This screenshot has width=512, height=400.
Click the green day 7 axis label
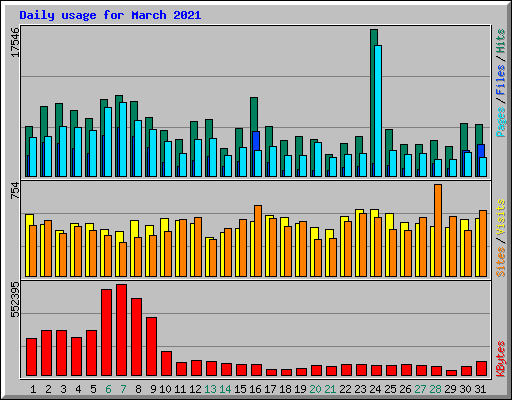123,389
